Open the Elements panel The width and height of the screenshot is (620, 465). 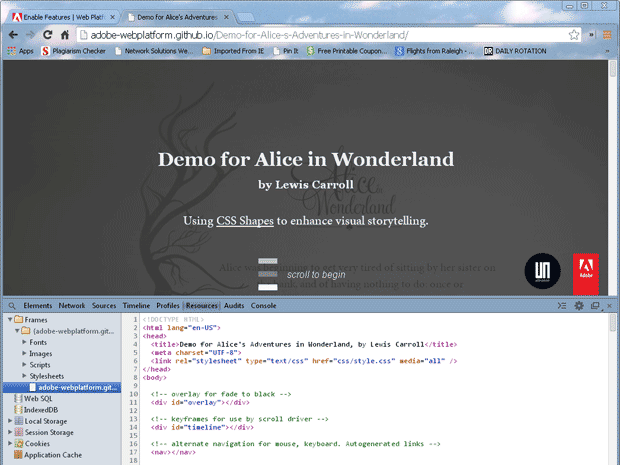pos(38,306)
